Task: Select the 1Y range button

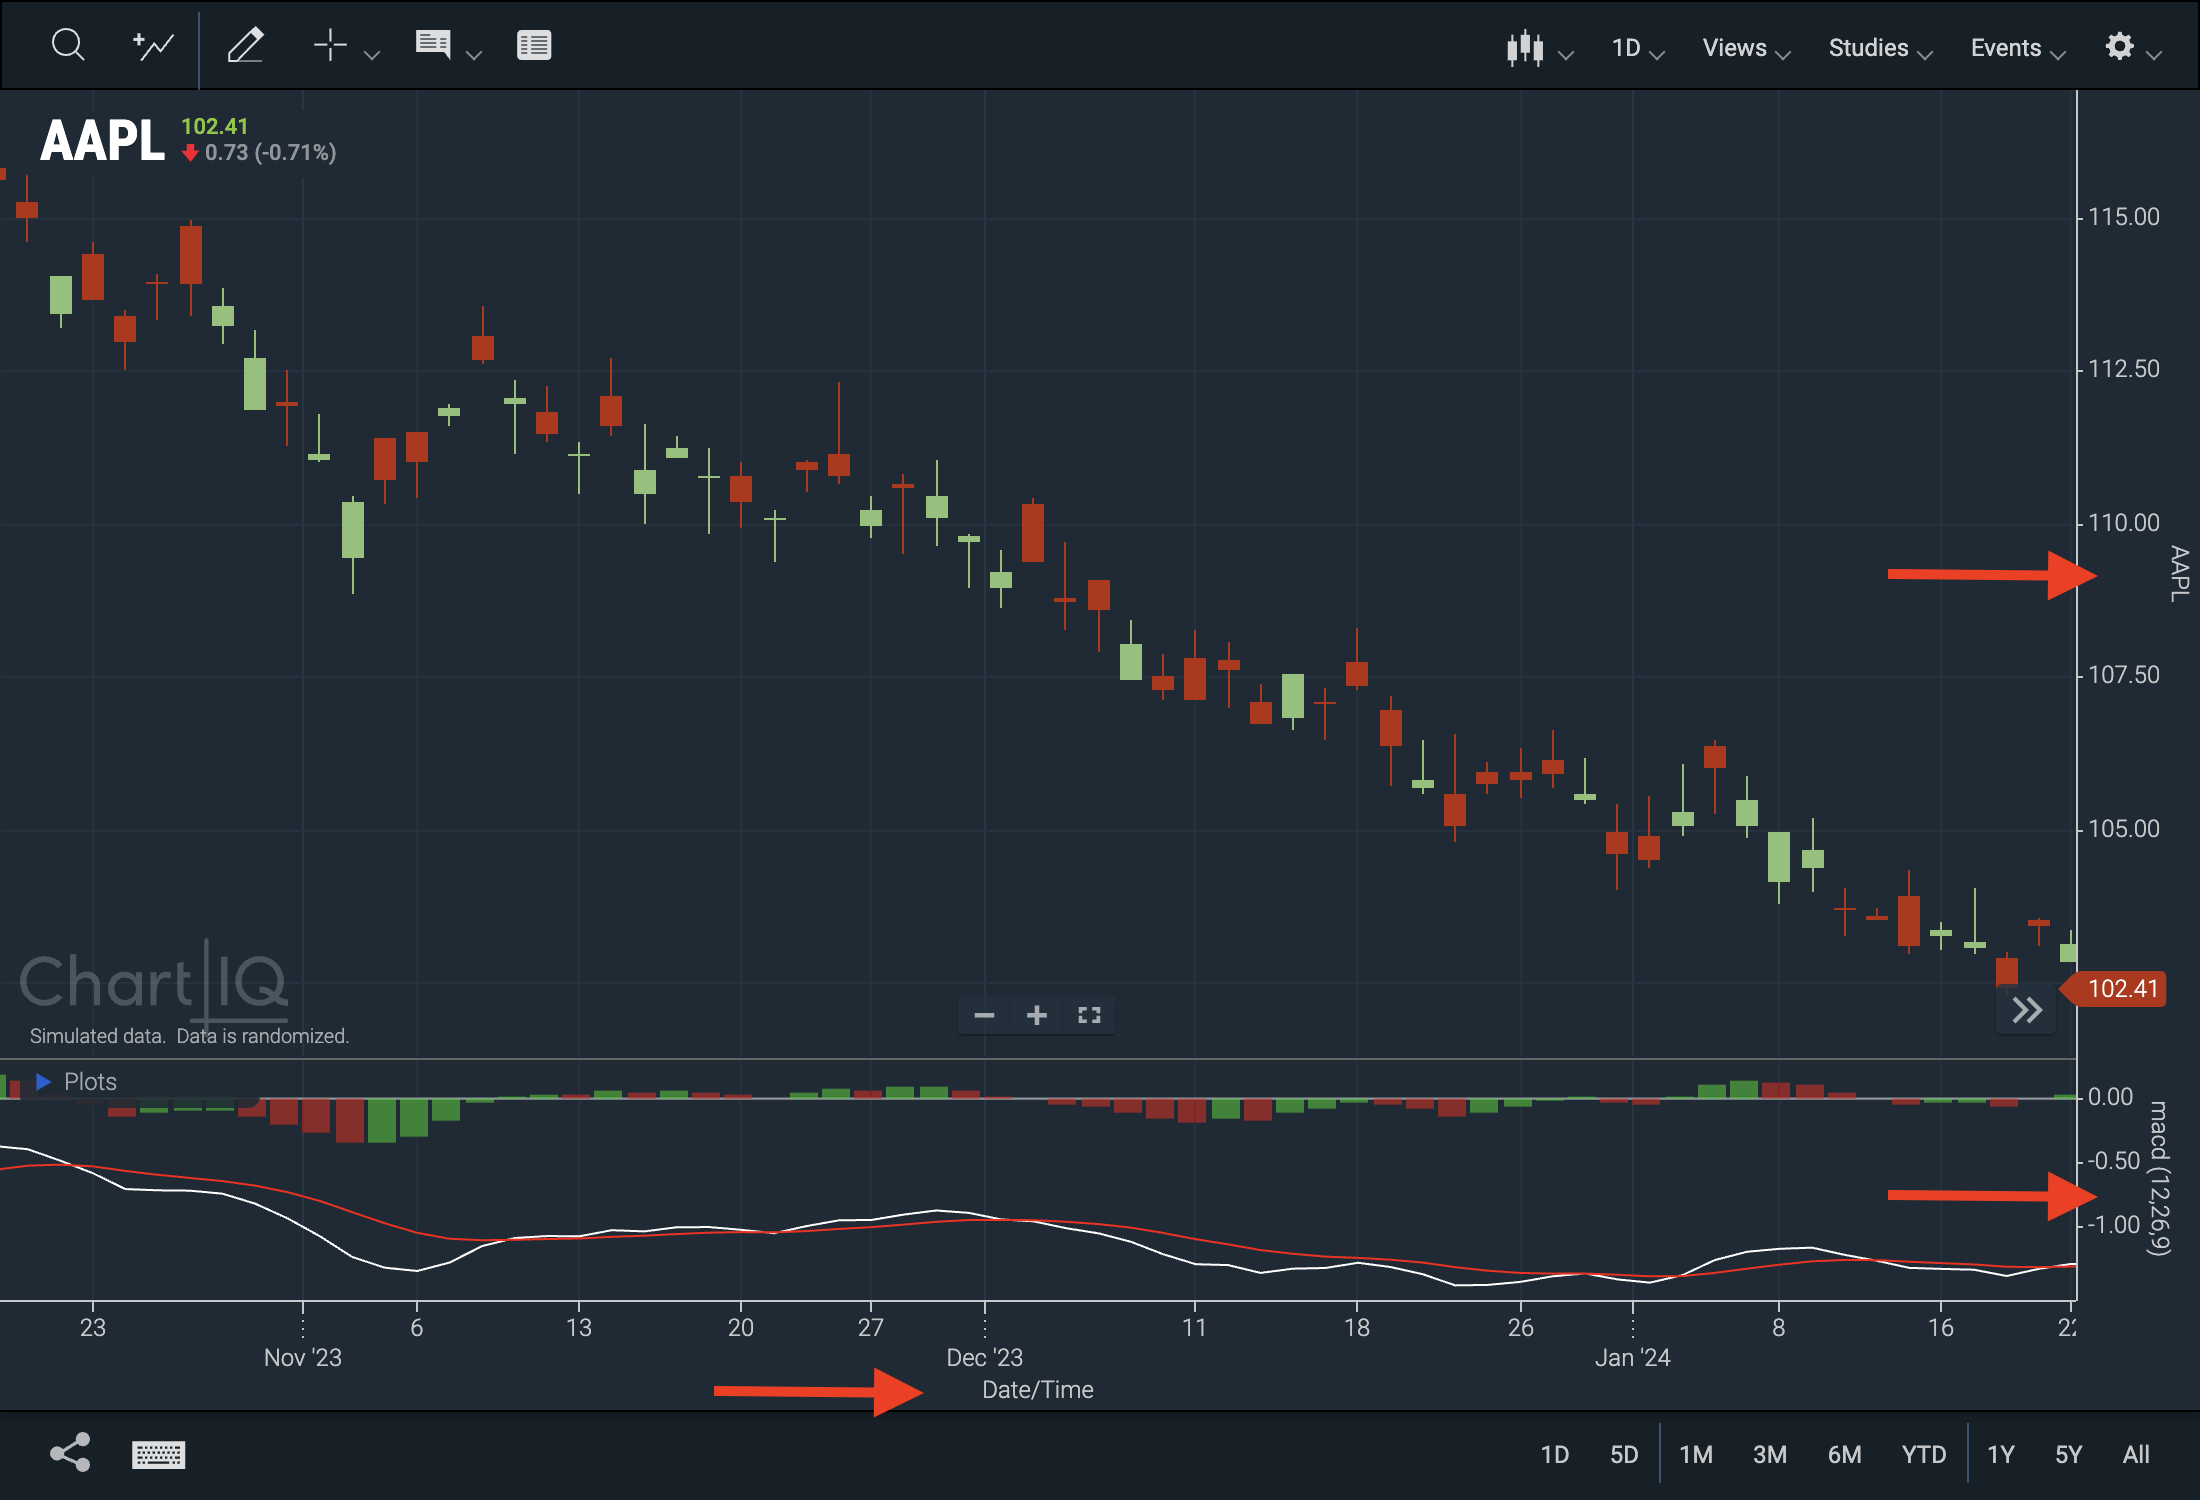Action: (2000, 1455)
